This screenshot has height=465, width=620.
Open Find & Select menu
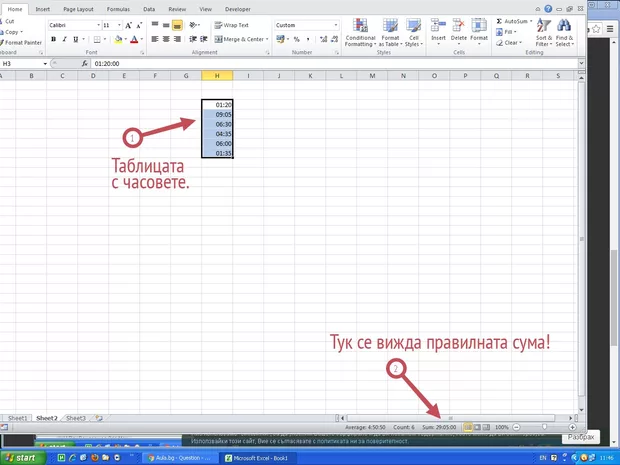(x=564, y=32)
